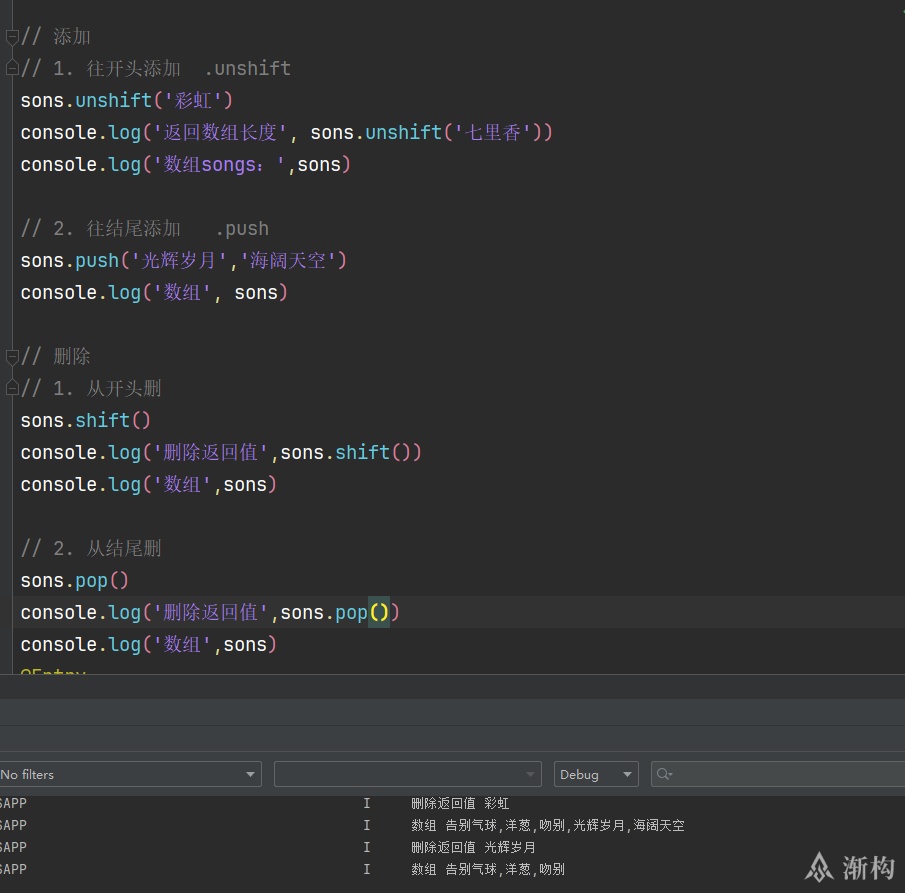Click the highlighted parentheses after sons.pop

coord(379,612)
